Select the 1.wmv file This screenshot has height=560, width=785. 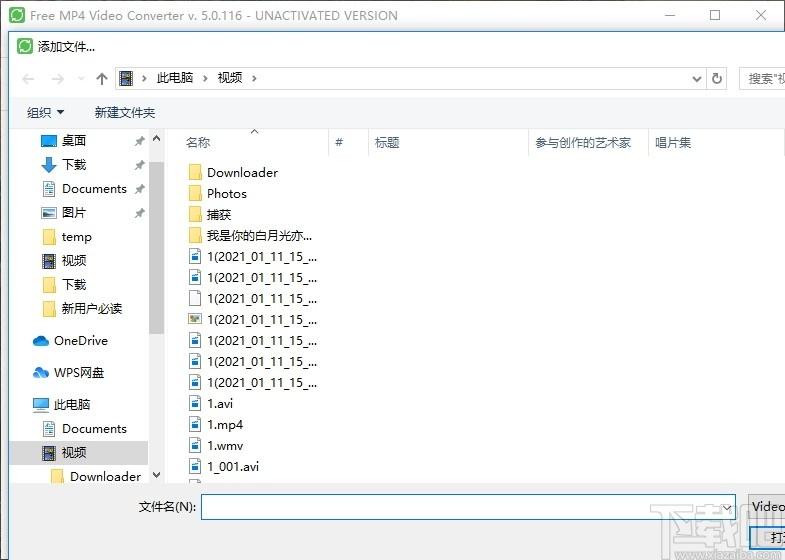point(225,446)
